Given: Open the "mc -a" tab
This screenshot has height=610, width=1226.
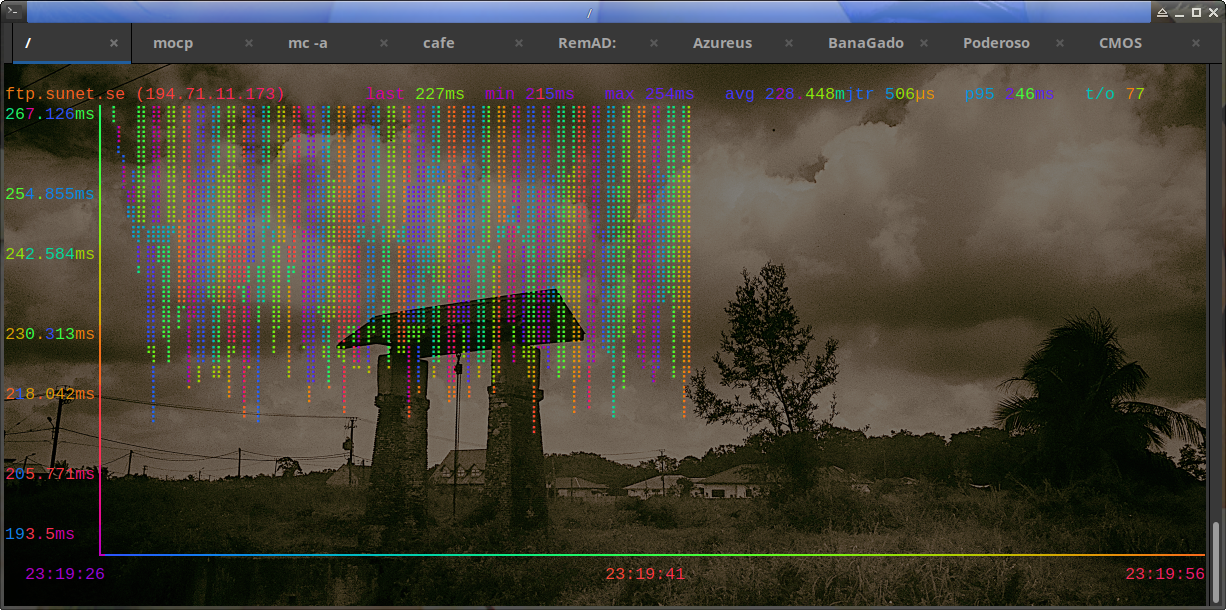Looking at the screenshot, I should (x=307, y=44).
